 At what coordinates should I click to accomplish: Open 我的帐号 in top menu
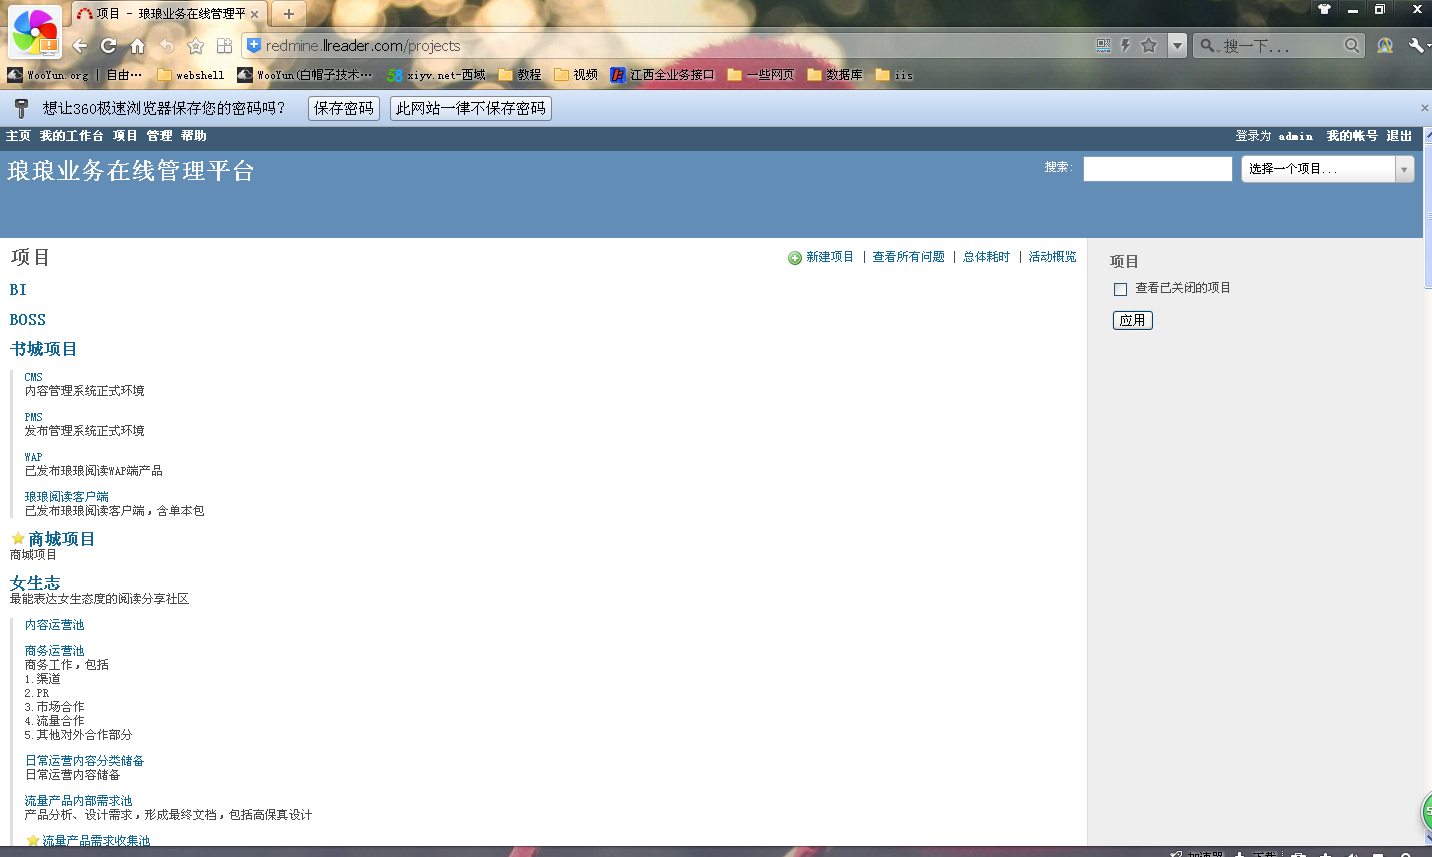pos(1352,136)
